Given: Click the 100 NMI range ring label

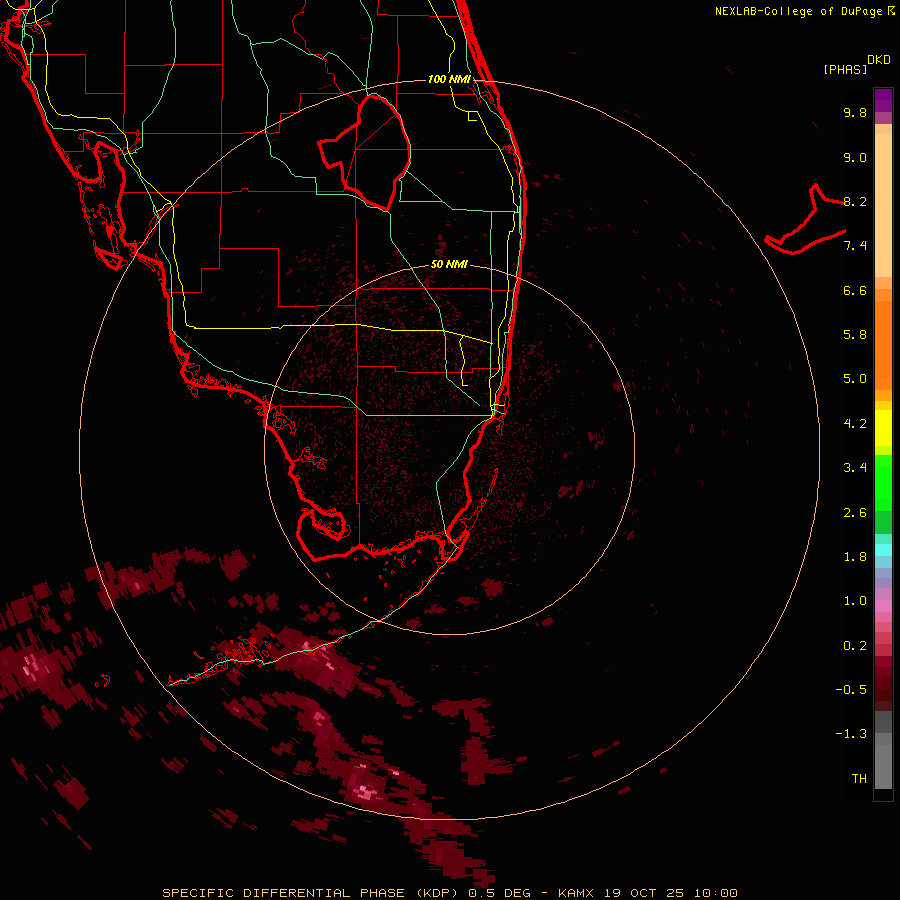Looking at the screenshot, I should tap(449, 79).
